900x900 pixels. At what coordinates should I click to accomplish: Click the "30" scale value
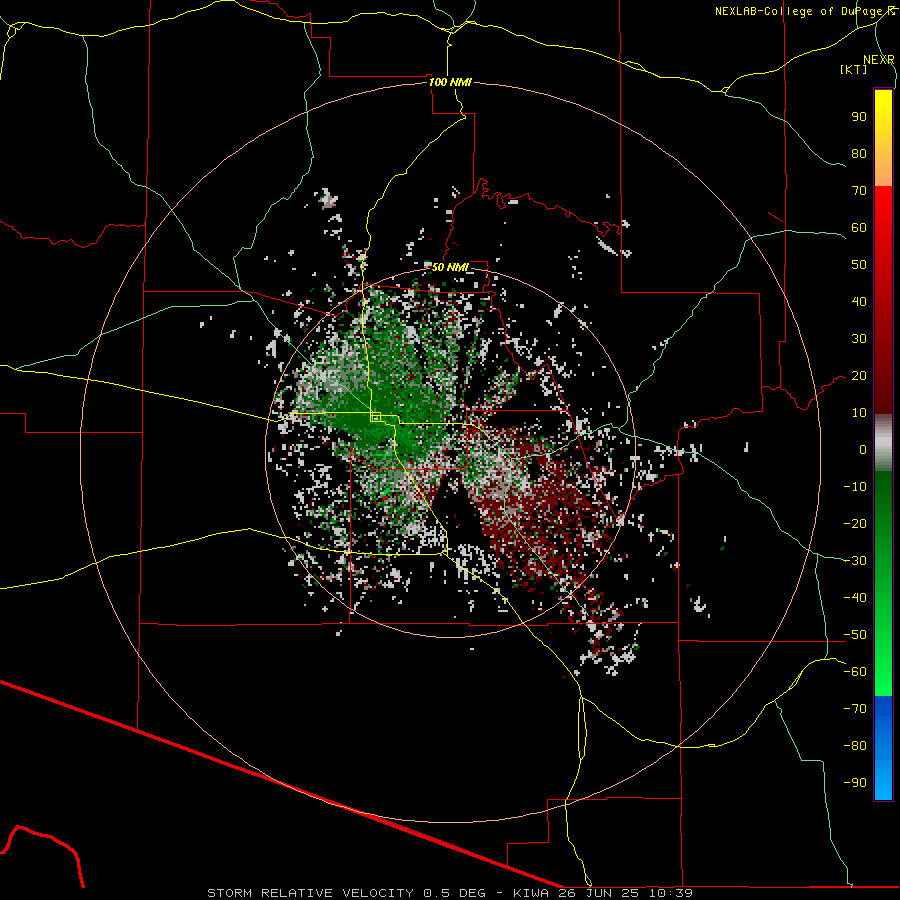point(859,339)
